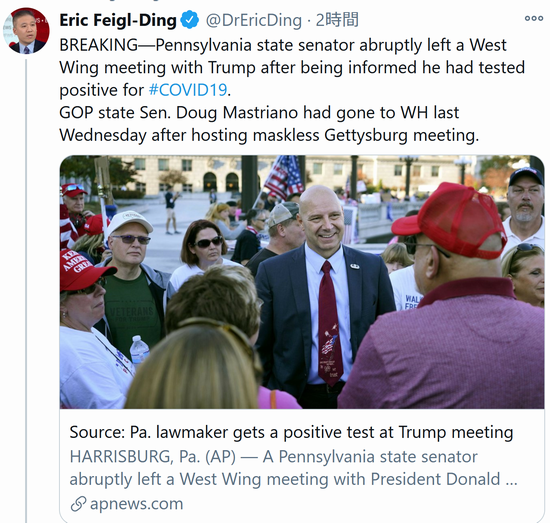550x523 pixels.
Task: Open the #COVID19 hashtag link
Action: pos(188,90)
